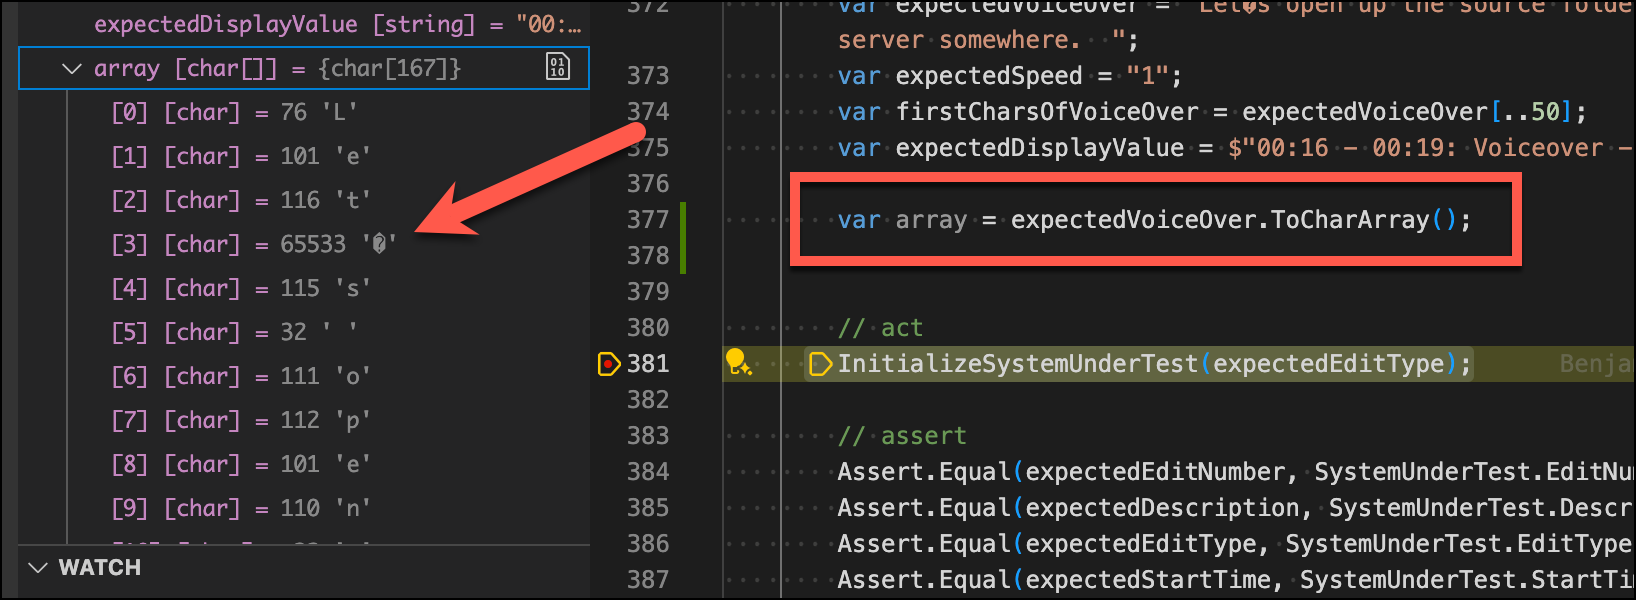This screenshot has width=1636, height=600.
Task: Click the current execution pointer arrow
Action: [820, 364]
